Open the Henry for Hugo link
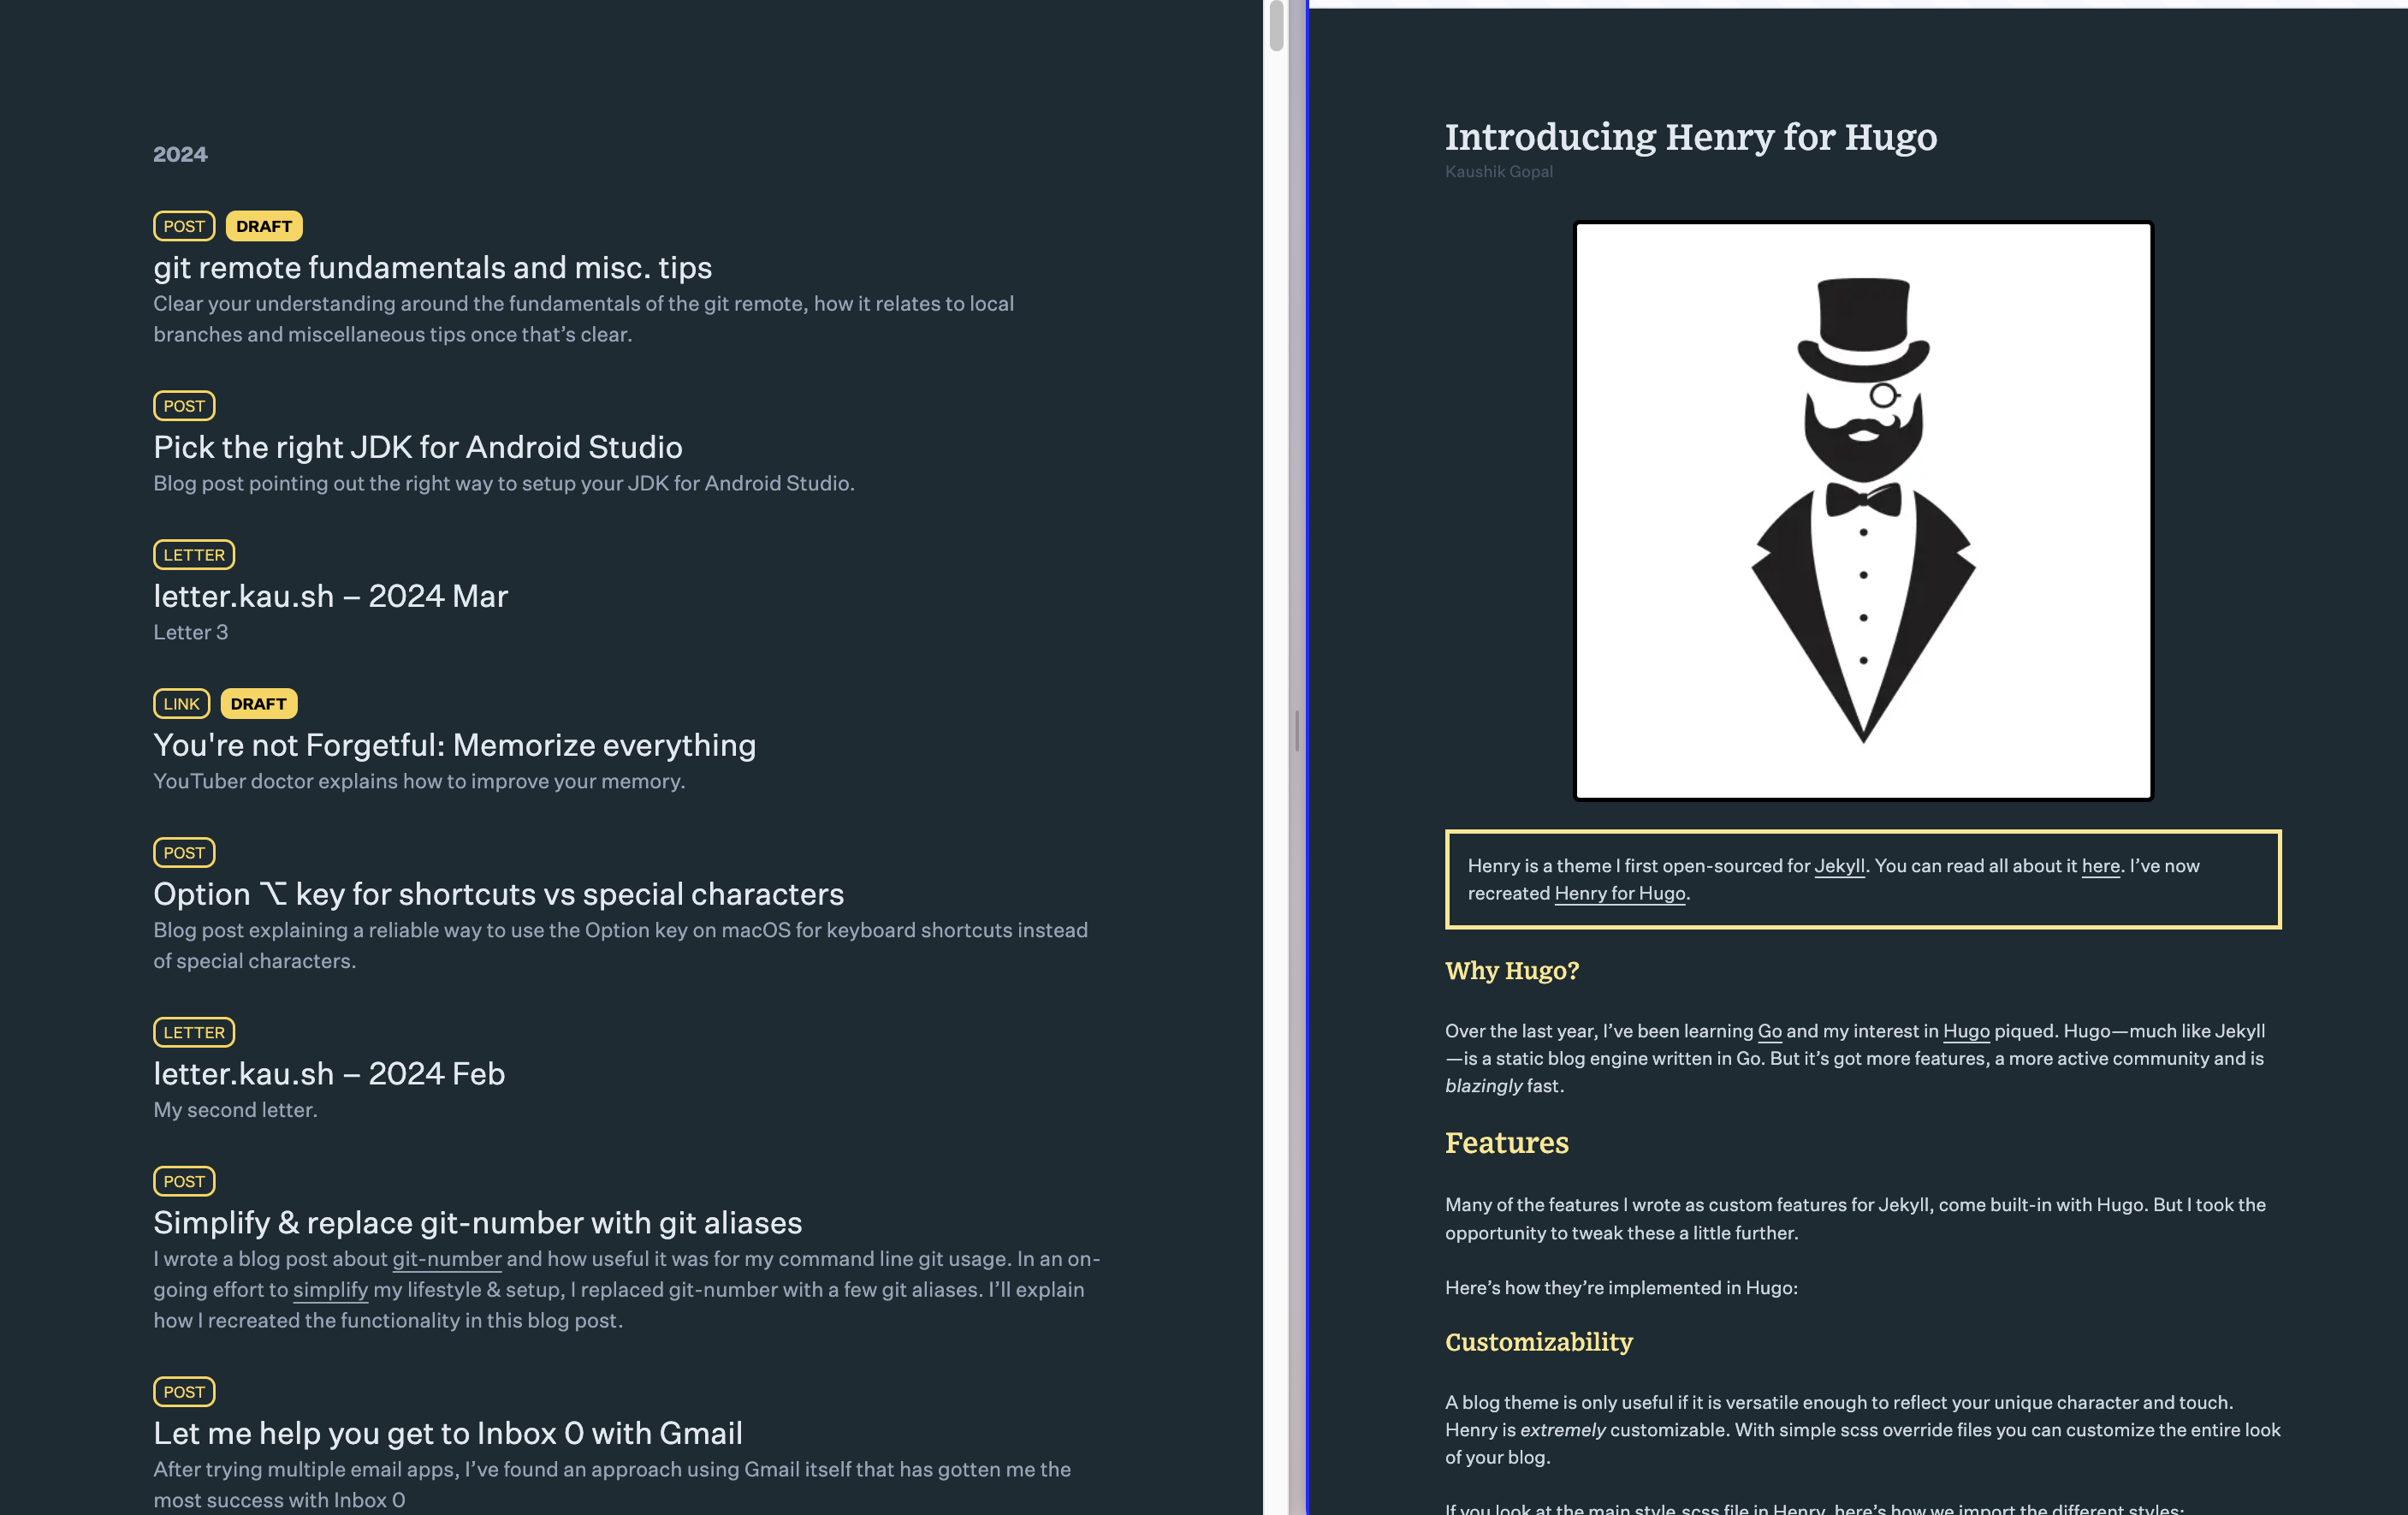The width and height of the screenshot is (2408, 1515). point(1619,894)
